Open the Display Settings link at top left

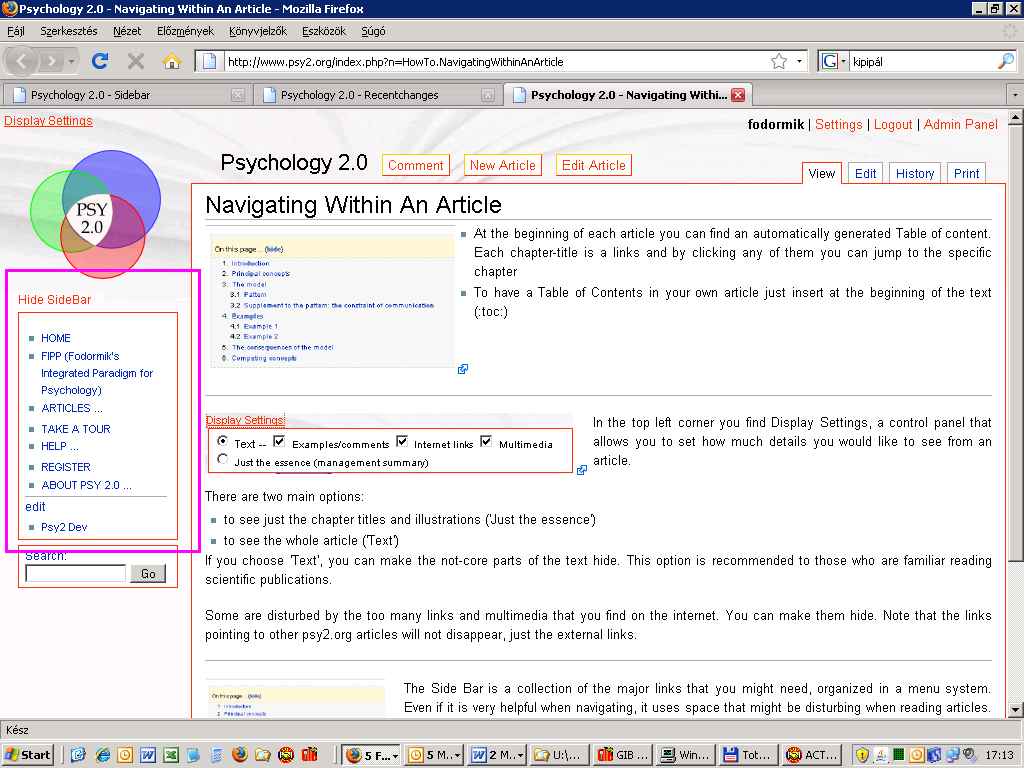[x=48, y=121]
